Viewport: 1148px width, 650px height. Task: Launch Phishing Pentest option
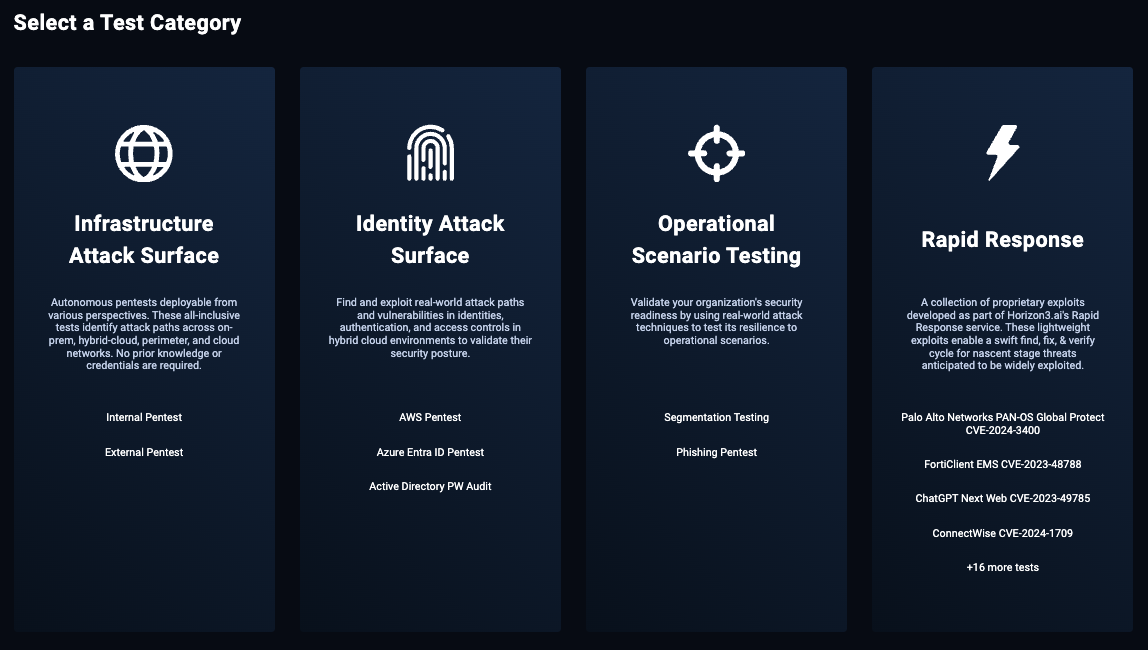point(716,452)
